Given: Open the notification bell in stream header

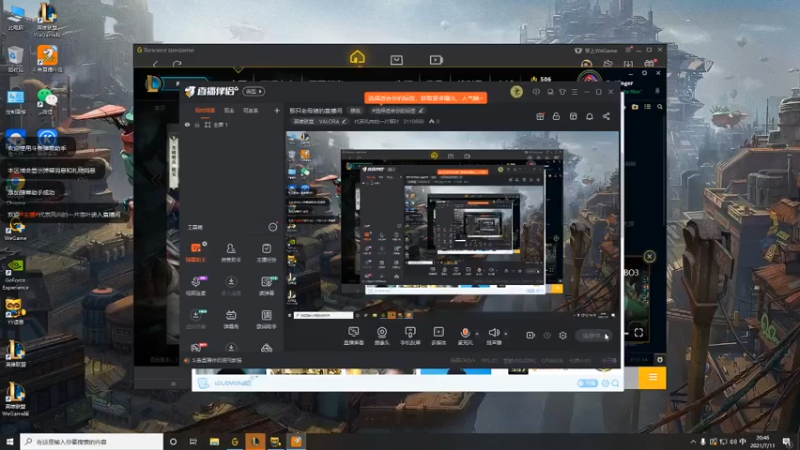Looking at the screenshot, I should point(589,116).
